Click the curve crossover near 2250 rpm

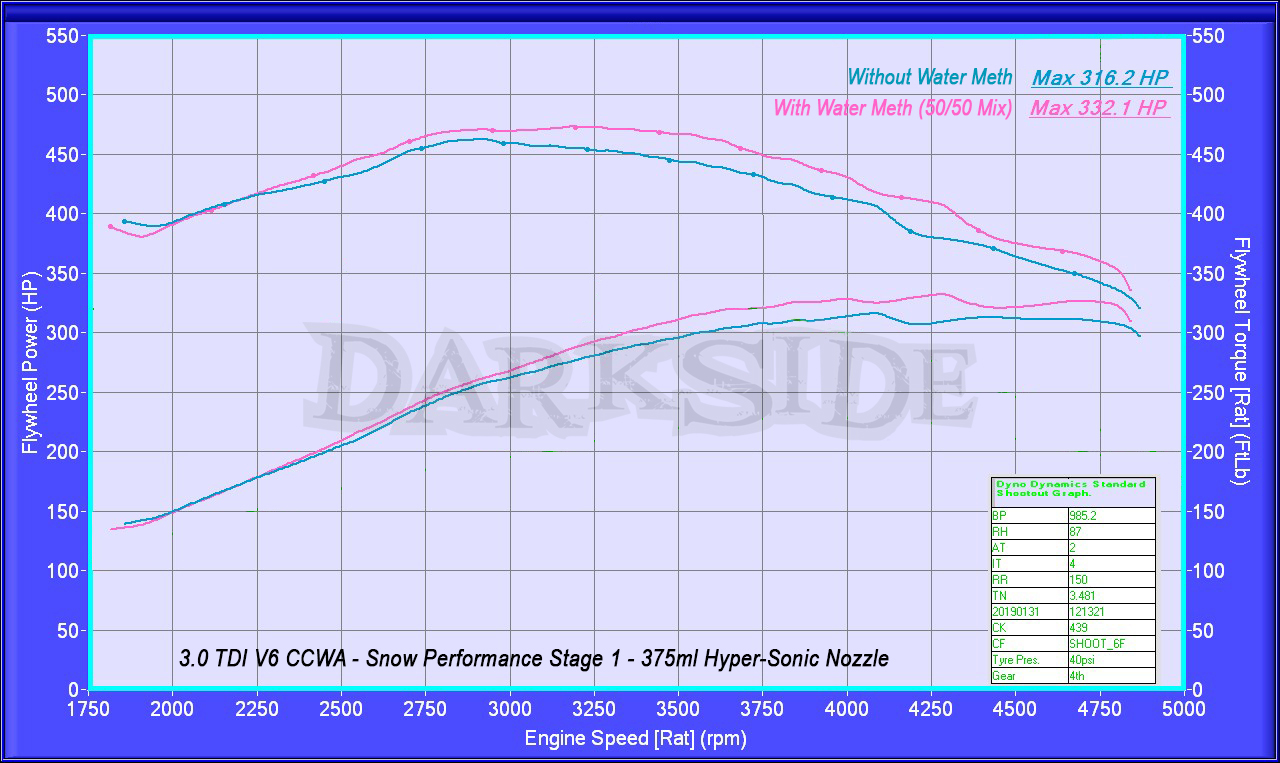click(259, 191)
